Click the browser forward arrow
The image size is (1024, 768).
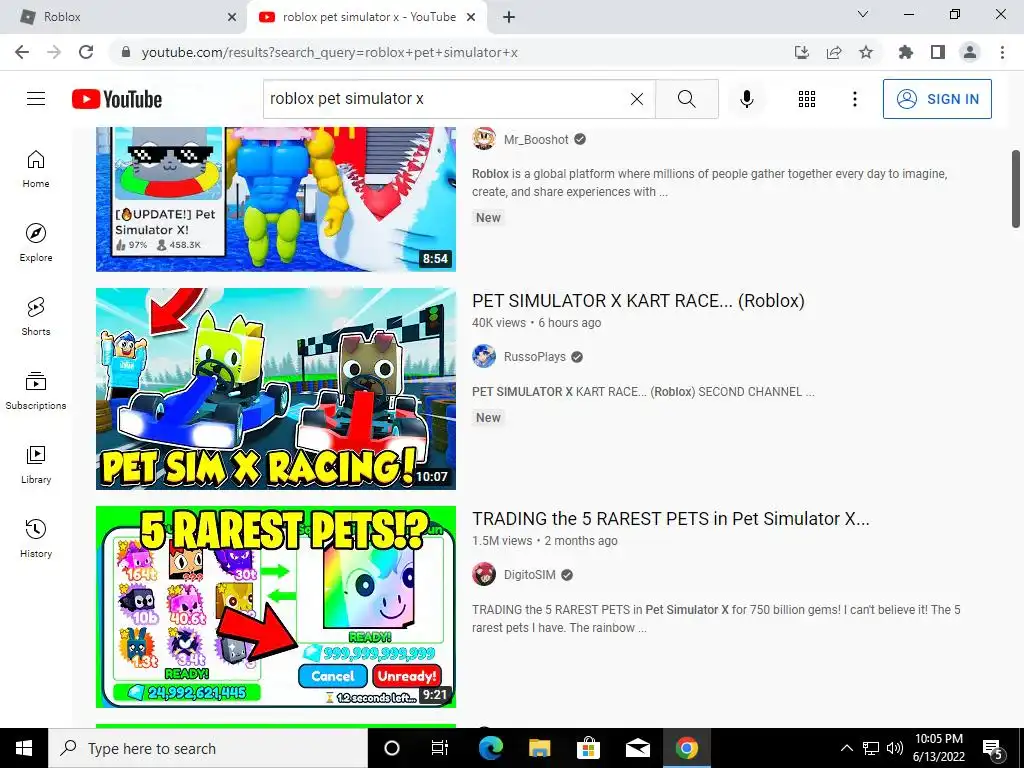tap(54, 52)
